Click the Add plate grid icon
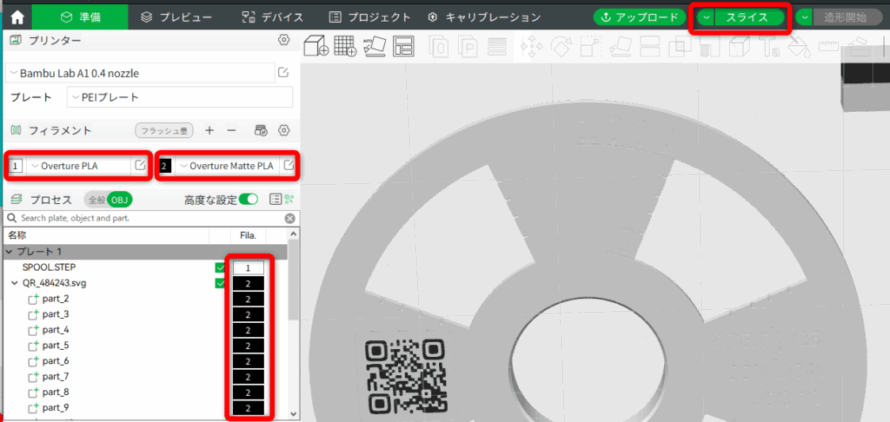This screenshot has width=890, height=422. [345, 45]
